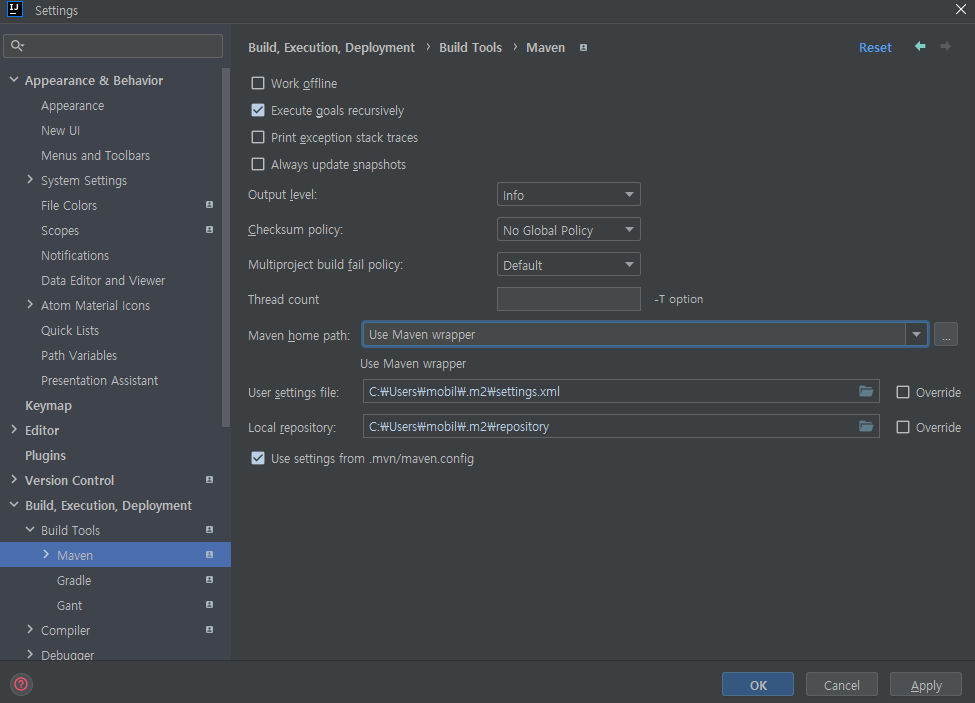Screen dimensions: 975x703
Task: Click the Reset link
Action: (x=875, y=48)
